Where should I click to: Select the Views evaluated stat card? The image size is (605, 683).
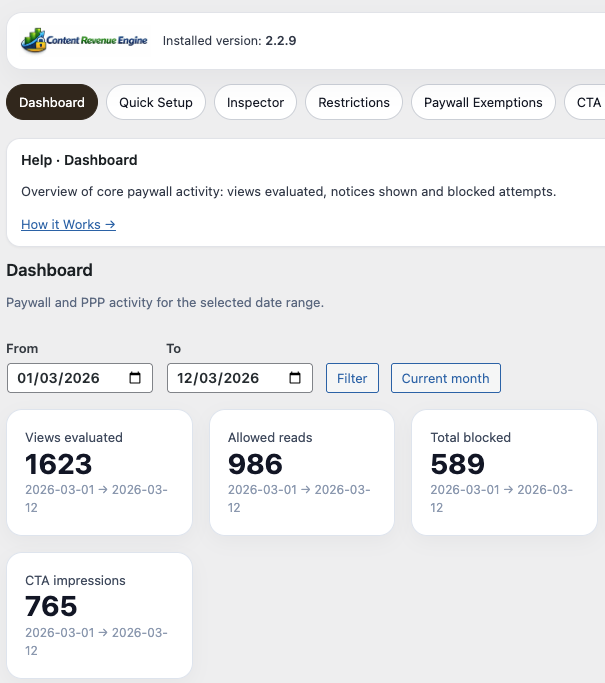click(99, 472)
